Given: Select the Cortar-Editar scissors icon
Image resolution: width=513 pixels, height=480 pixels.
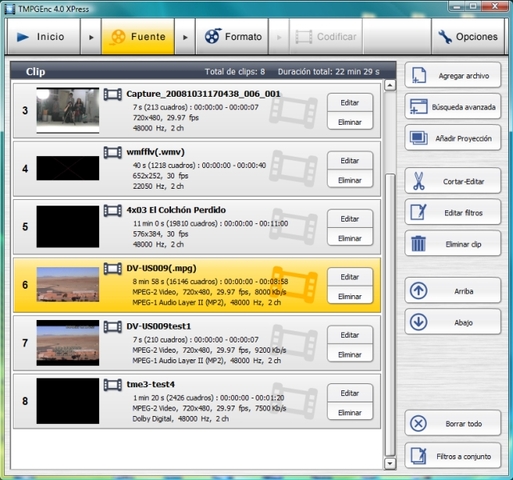Looking at the screenshot, I should click(x=419, y=181).
